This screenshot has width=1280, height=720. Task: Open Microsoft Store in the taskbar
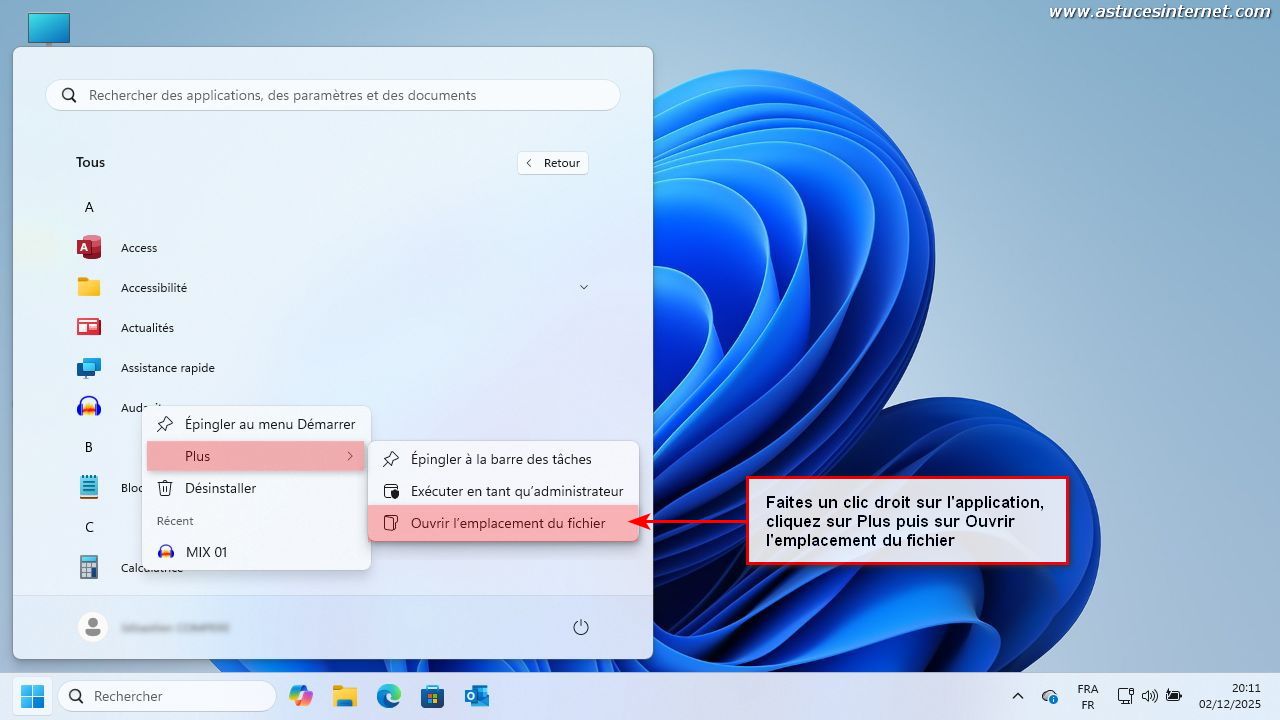(x=432, y=696)
